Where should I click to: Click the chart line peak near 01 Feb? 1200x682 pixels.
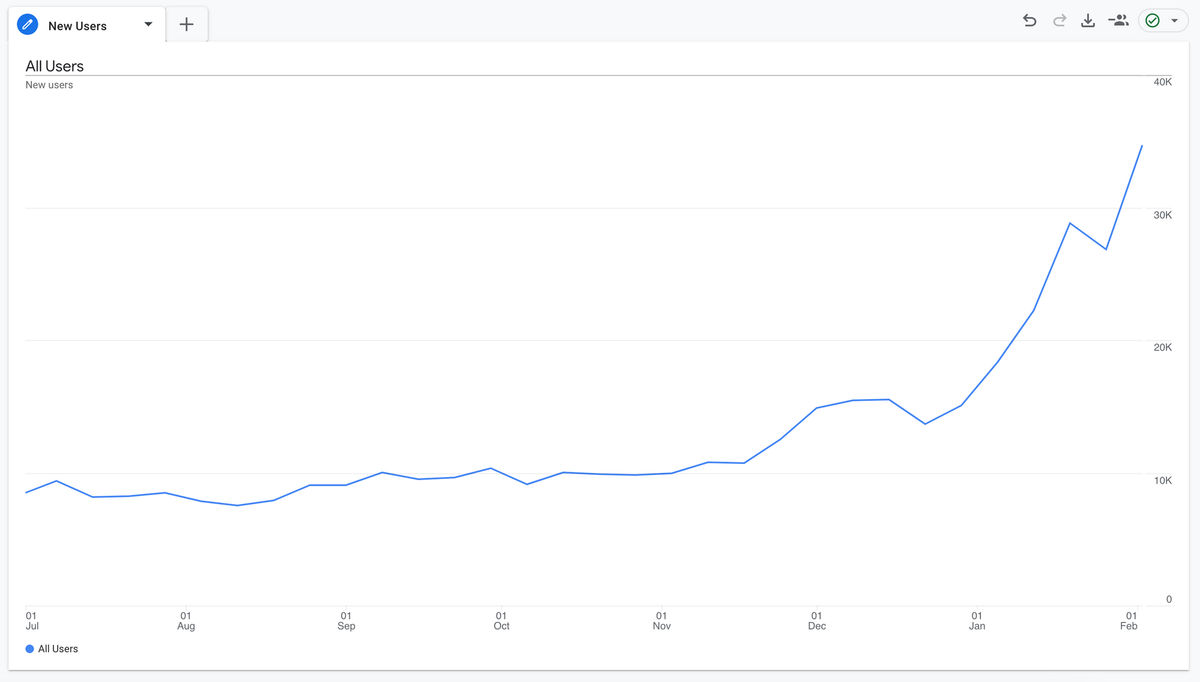click(1142, 146)
